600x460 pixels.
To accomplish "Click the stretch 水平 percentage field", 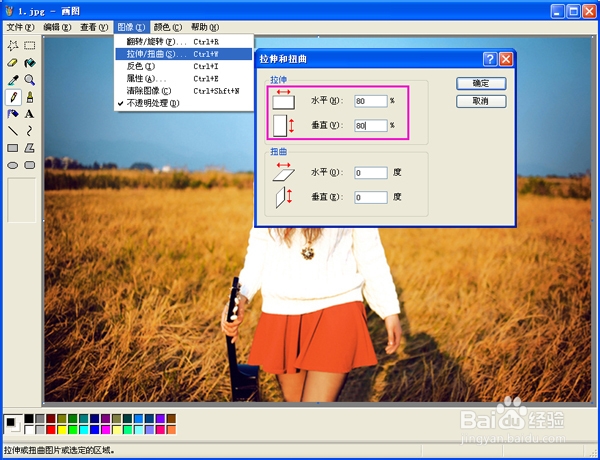I will [x=370, y=101].
